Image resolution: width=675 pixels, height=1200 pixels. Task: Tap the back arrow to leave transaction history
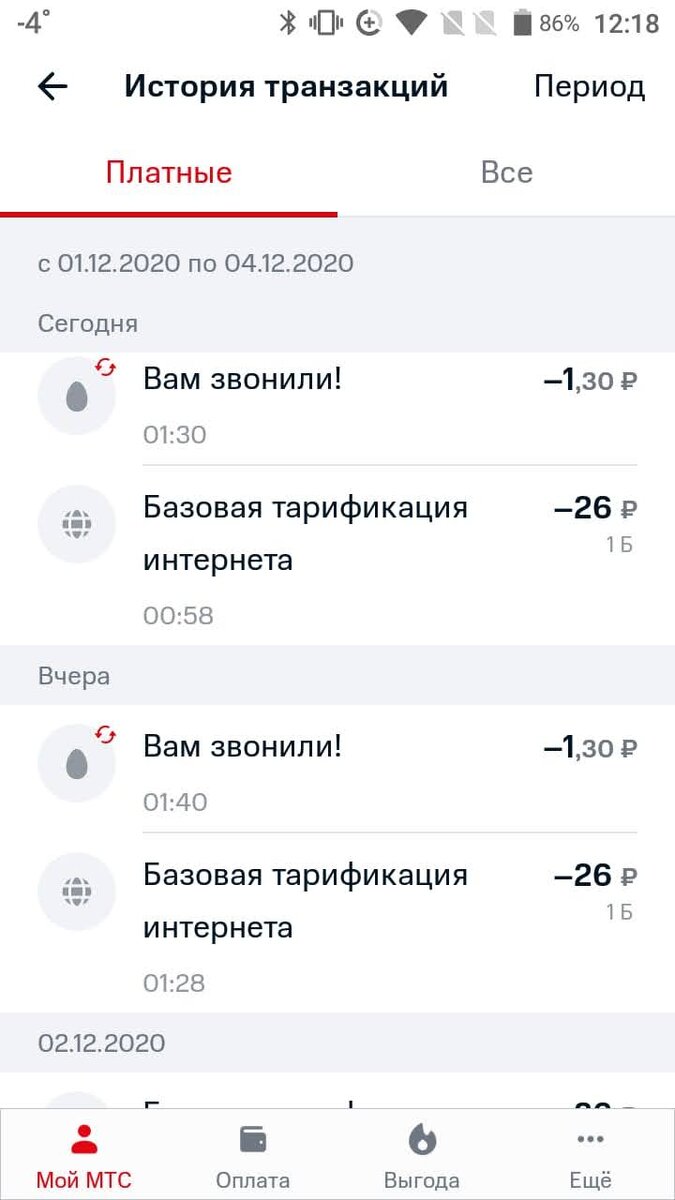50,87
